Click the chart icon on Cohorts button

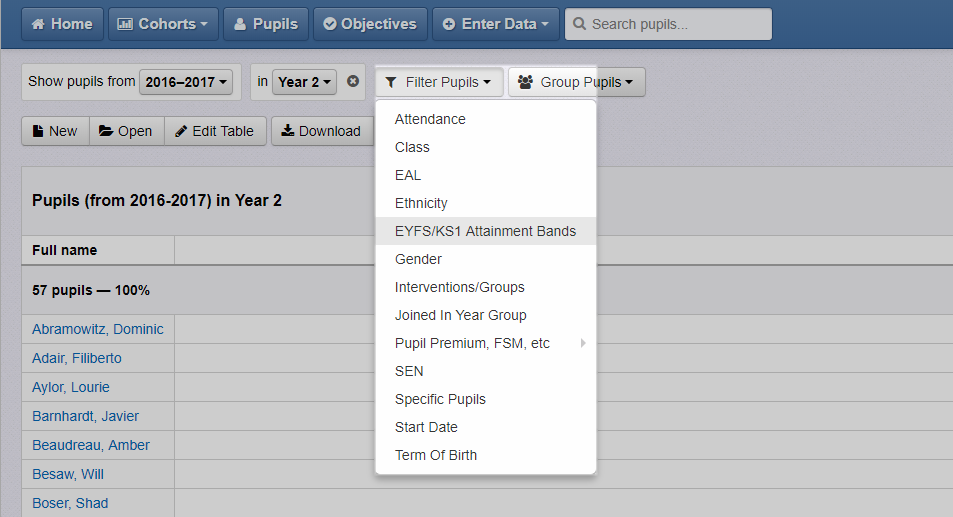125,24
